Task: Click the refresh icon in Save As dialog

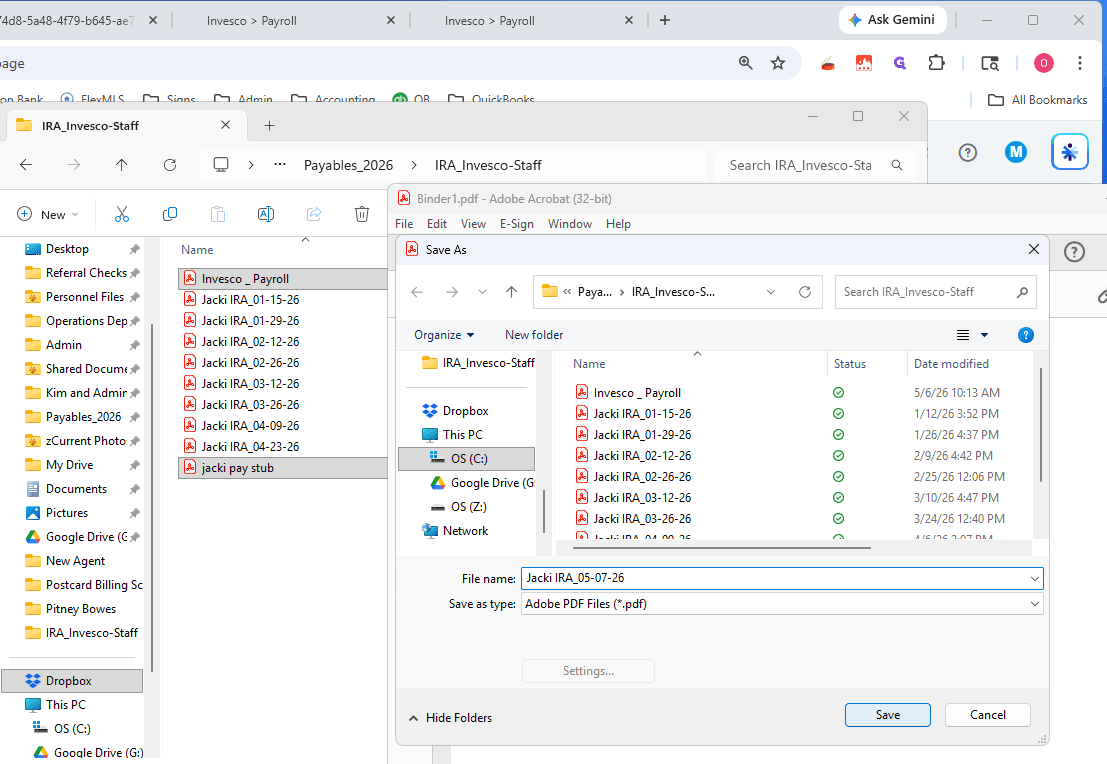Action: [805, 292]
